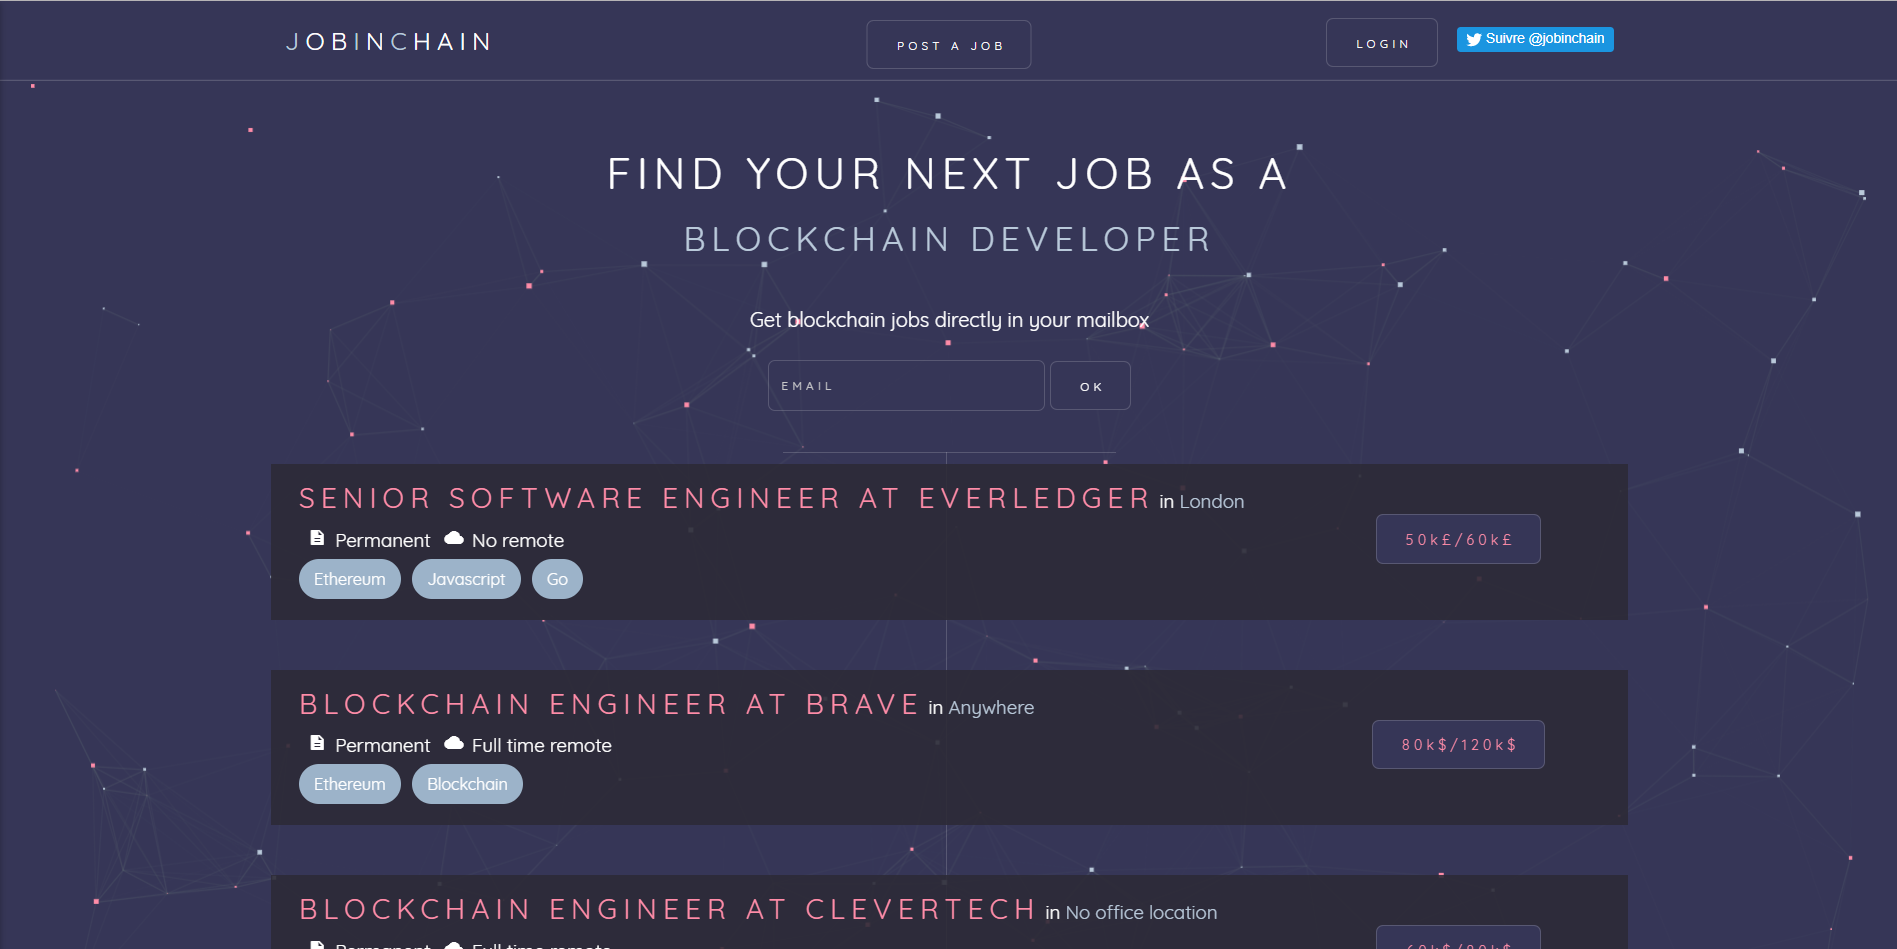Select the Javascript tag under the Everledger job
Image resolution: width=1897 pixels, height=949 pixels.
(466, 579)
